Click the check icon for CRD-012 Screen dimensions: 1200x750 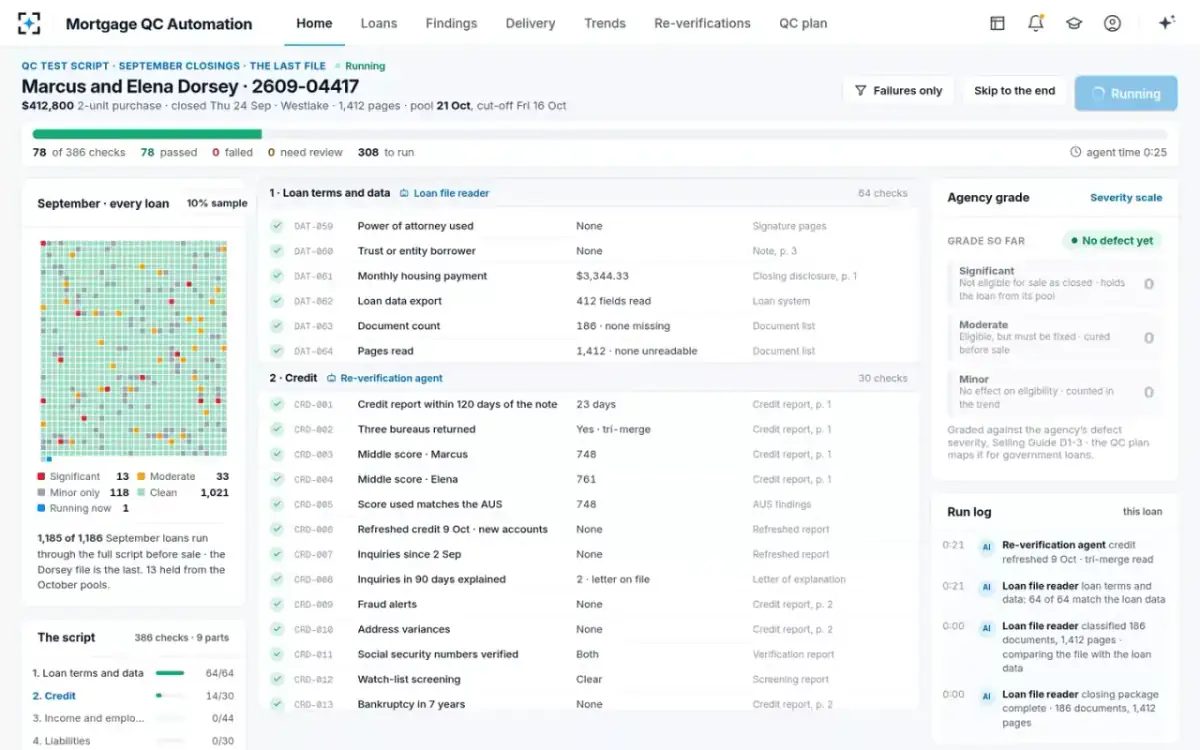click(277, 679)
